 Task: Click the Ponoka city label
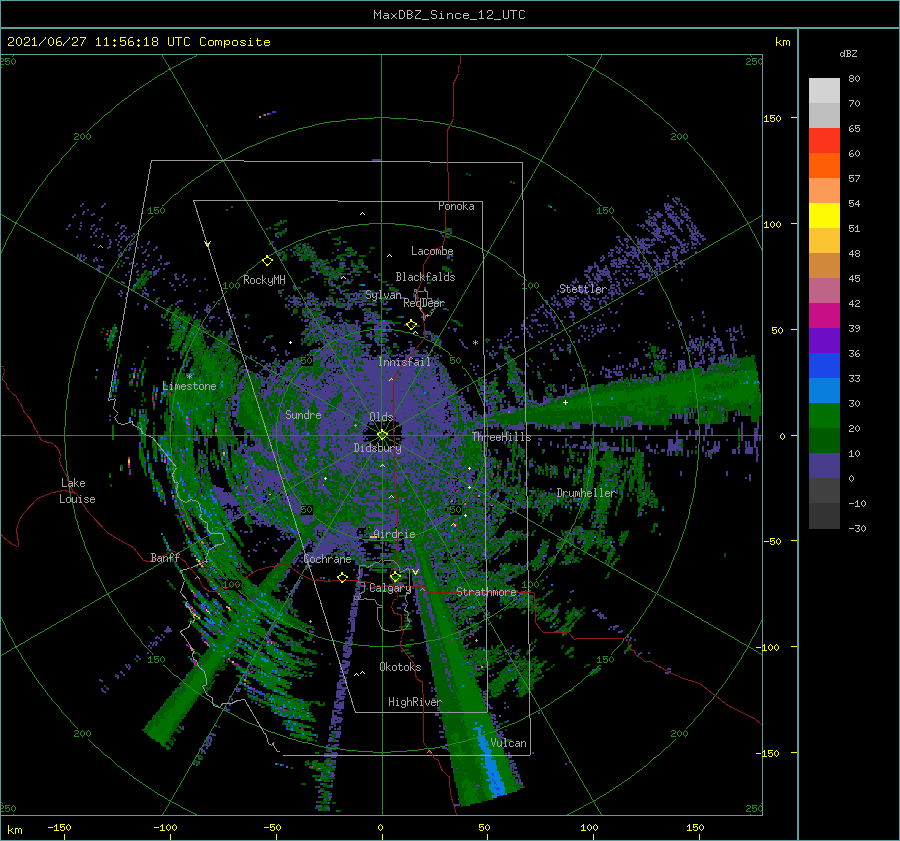tap(456, 206)
